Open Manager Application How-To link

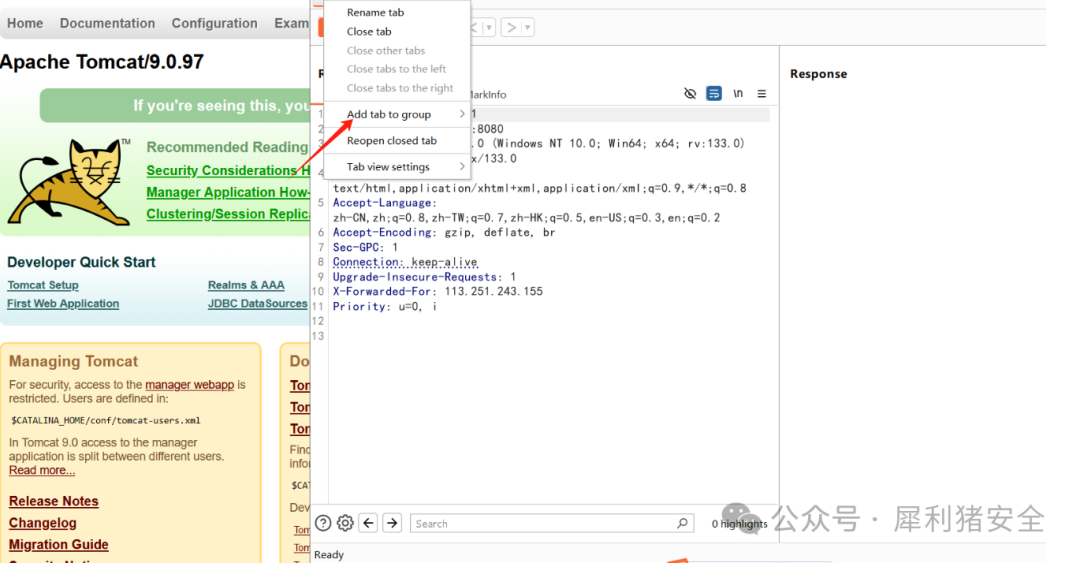(x=228, y=192)
